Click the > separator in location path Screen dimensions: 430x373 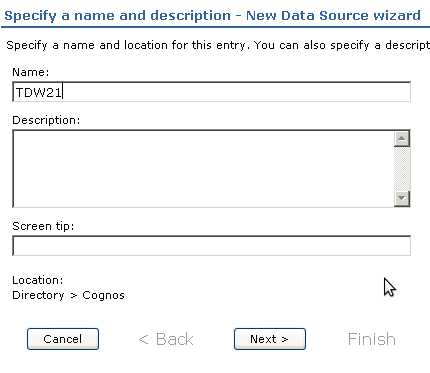[x=74, y=295]
